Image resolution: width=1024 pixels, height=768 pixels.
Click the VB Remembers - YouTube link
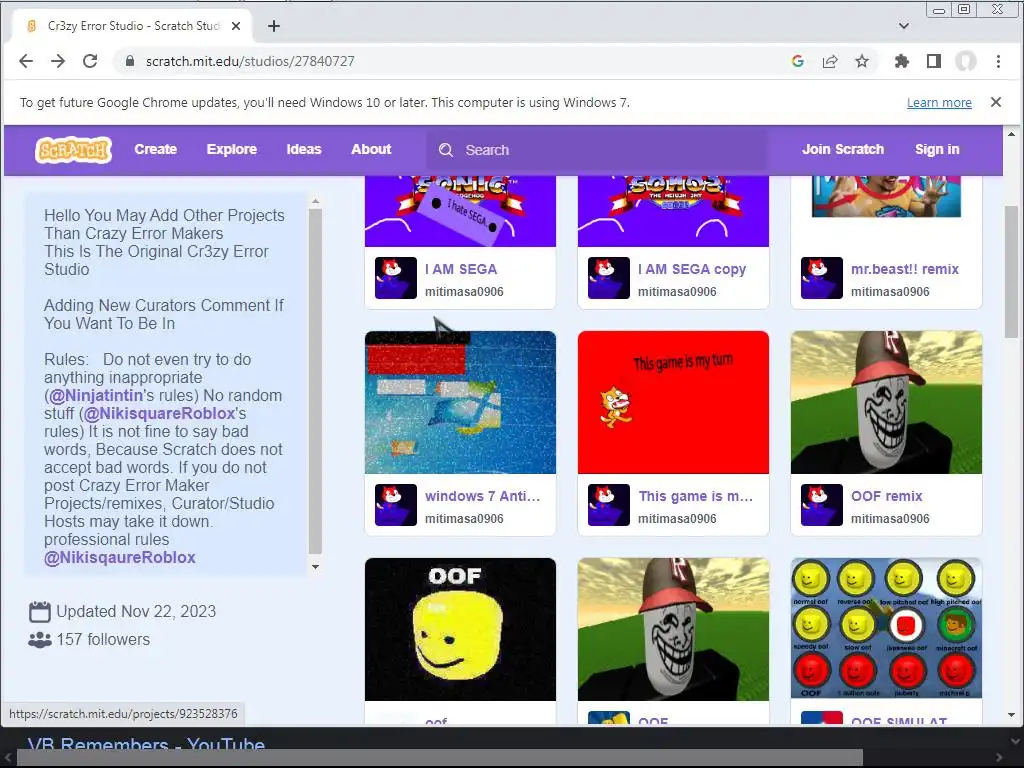146,744
